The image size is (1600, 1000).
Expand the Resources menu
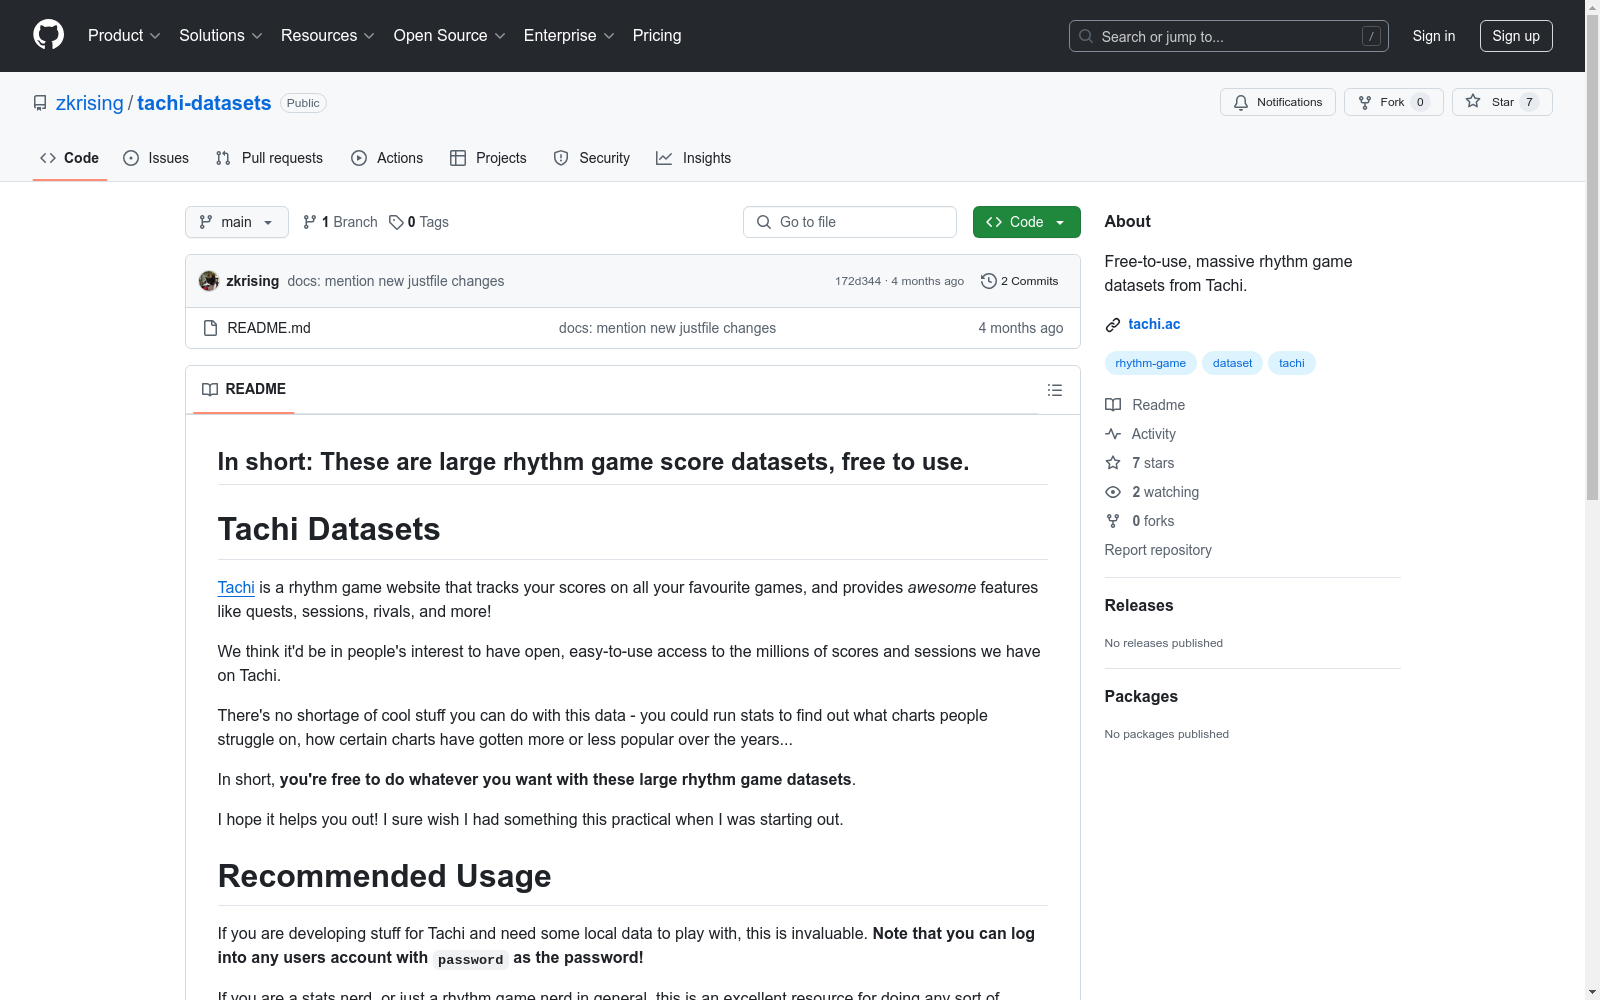328,35
